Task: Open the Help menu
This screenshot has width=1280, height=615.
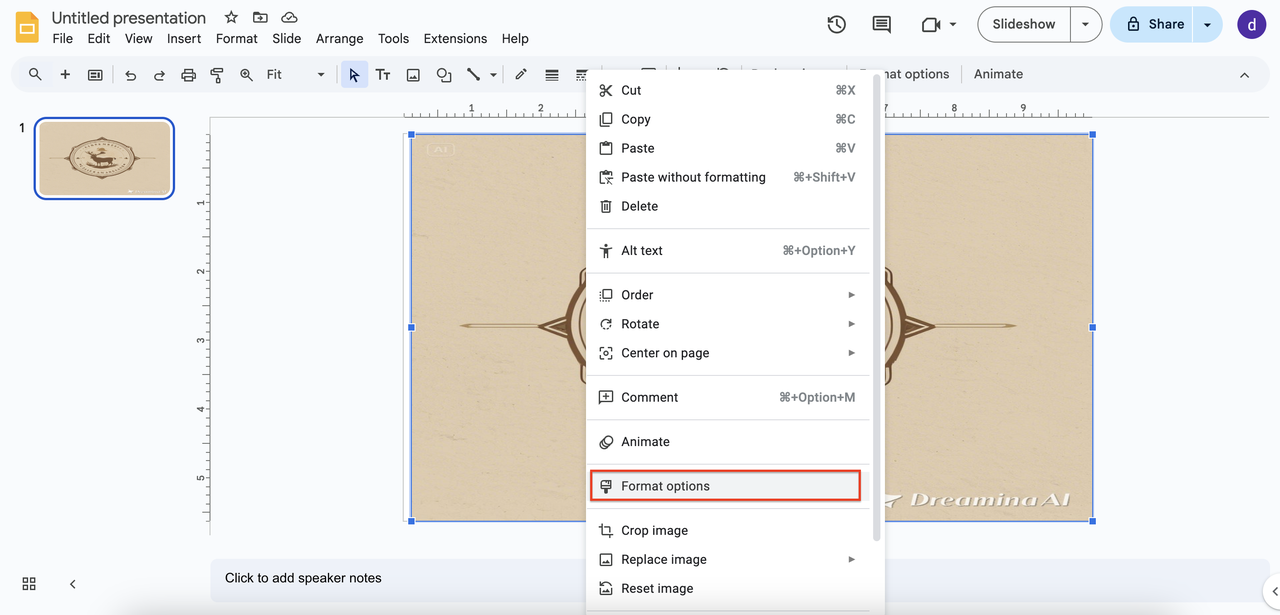Action: click(515, 38)
